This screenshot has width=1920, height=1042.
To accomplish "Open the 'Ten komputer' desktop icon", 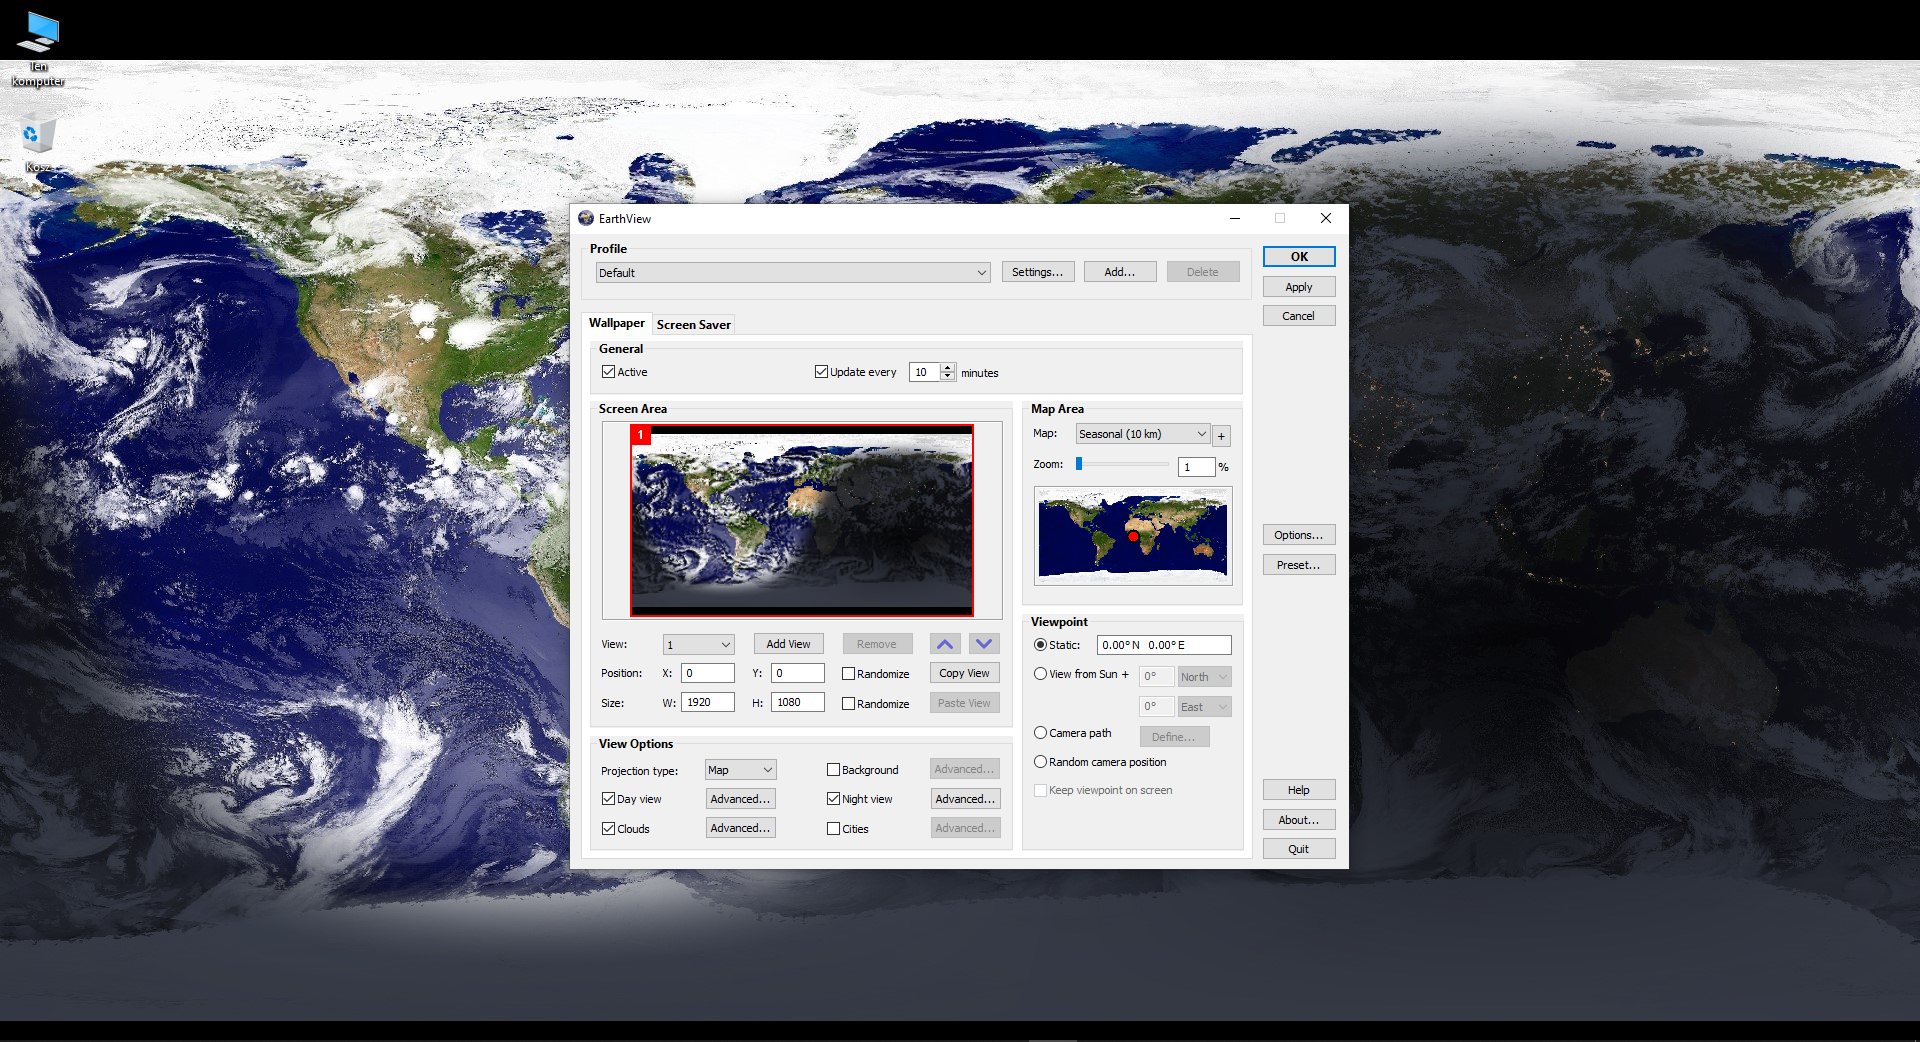I will tap(38, 48).
